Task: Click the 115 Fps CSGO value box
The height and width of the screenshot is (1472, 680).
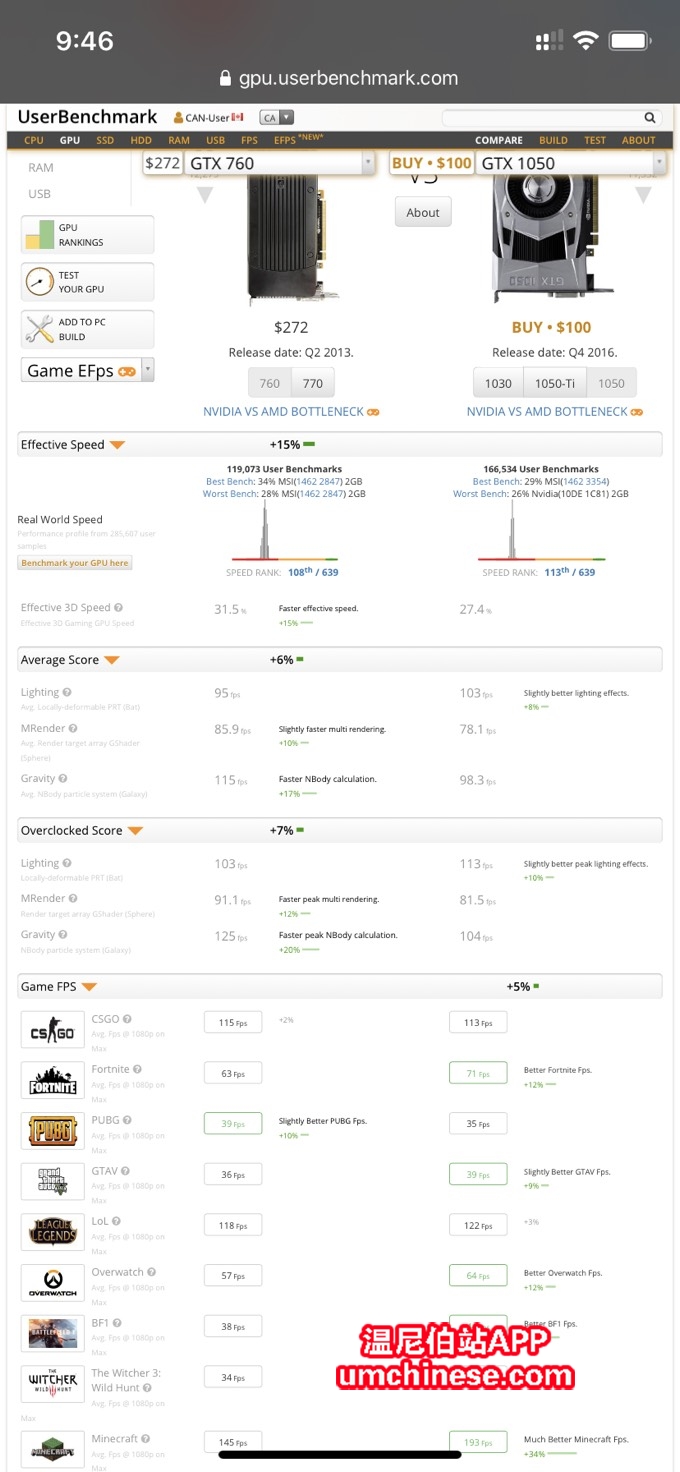Action: click(x=233, y=1022)
